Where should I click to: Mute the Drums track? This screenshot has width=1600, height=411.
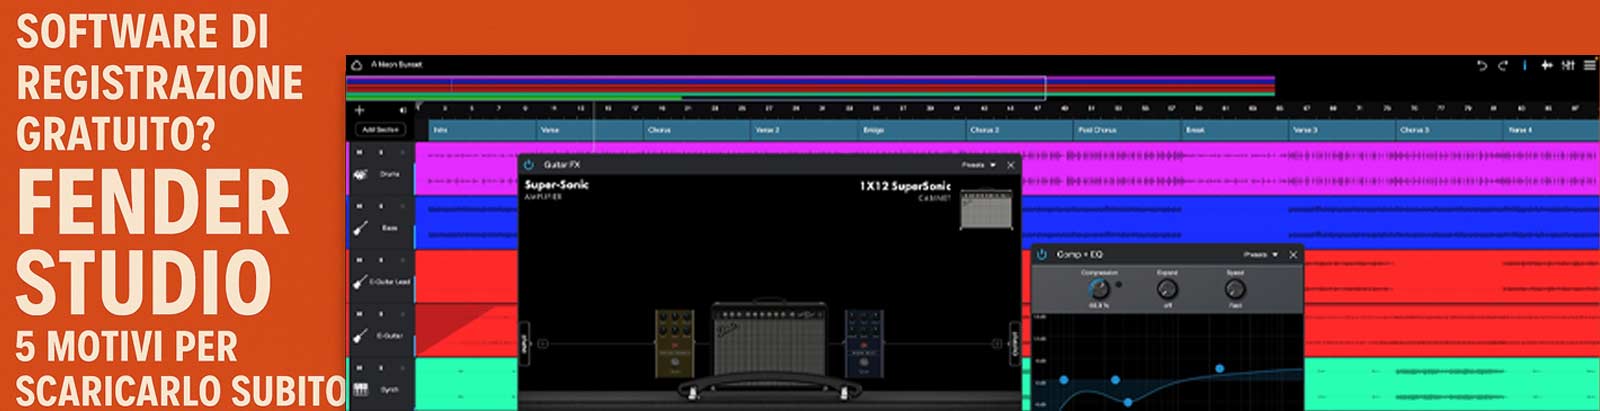pyautogui.click(x=359, y=153)
